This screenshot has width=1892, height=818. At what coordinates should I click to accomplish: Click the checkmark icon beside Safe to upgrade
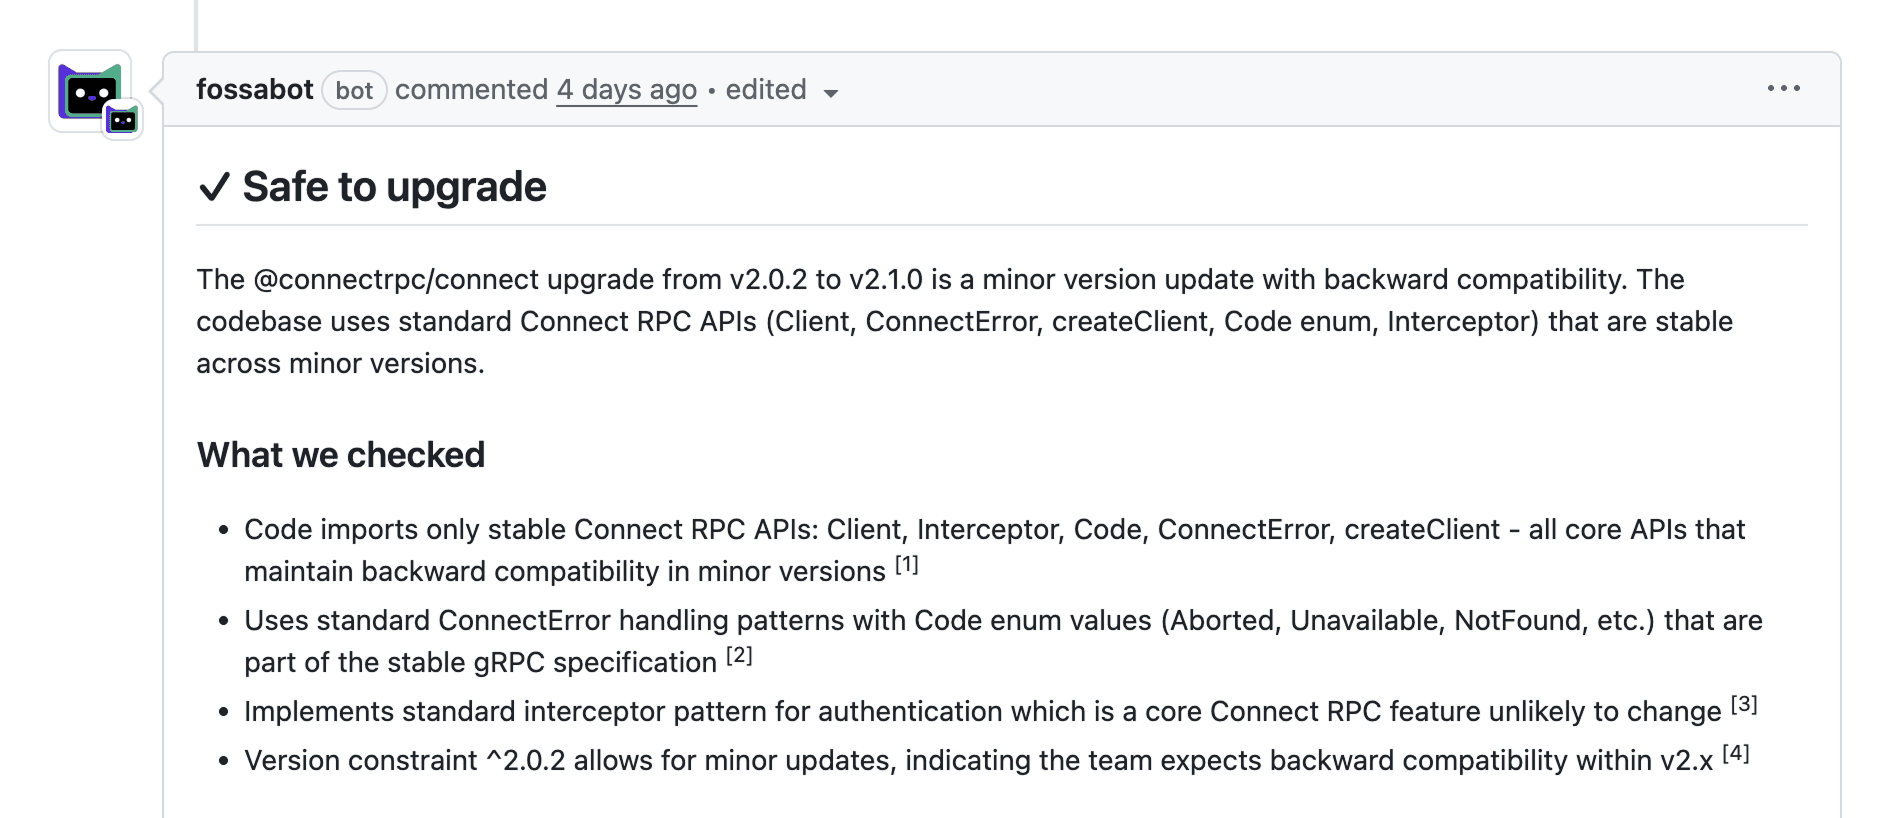point(214,187)
